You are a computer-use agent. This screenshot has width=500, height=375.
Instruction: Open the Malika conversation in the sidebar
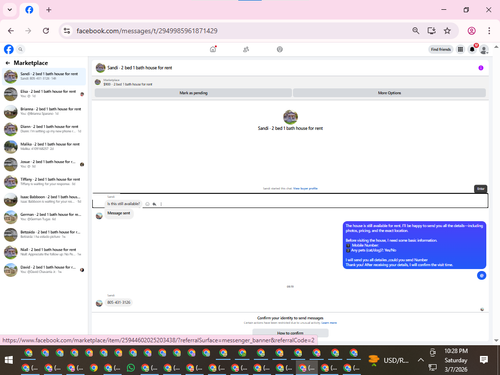pyautogui.click(x=44, y=147)
